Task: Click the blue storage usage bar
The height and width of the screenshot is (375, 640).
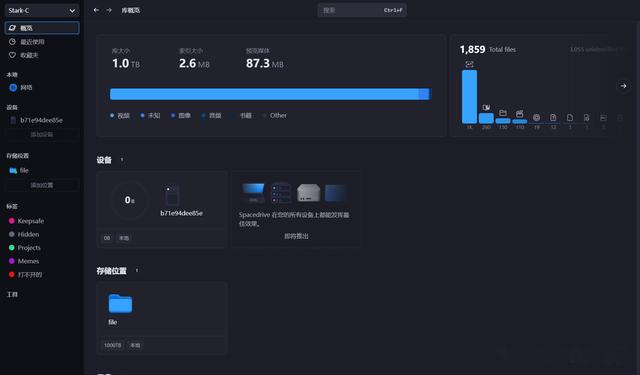Action: pyautogui.click(x=270, y=94)
